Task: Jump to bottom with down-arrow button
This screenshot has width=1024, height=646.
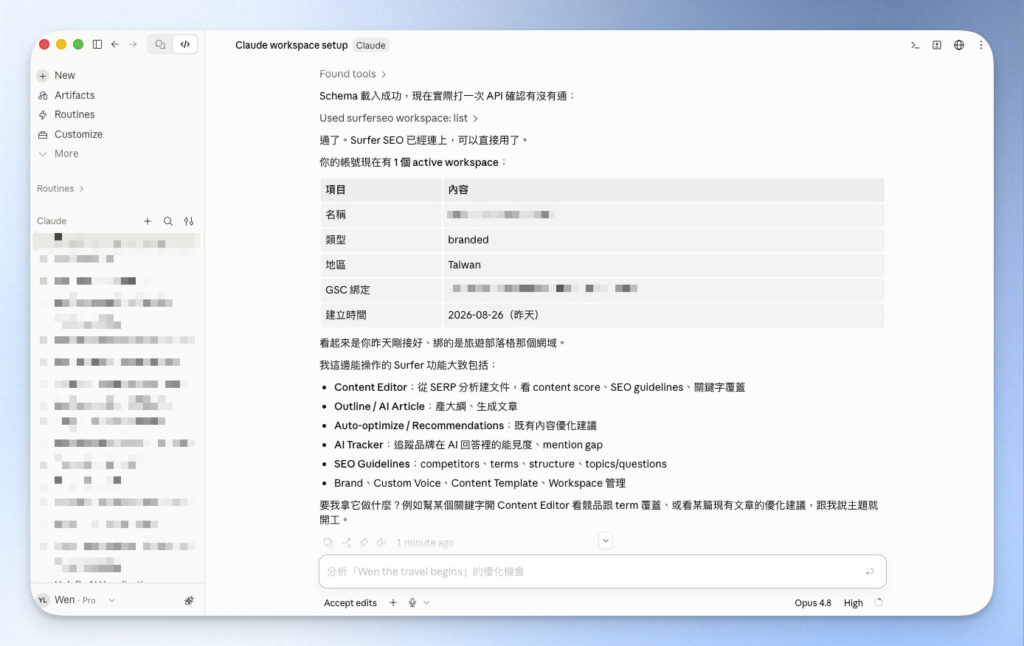Action: [605, 541]
